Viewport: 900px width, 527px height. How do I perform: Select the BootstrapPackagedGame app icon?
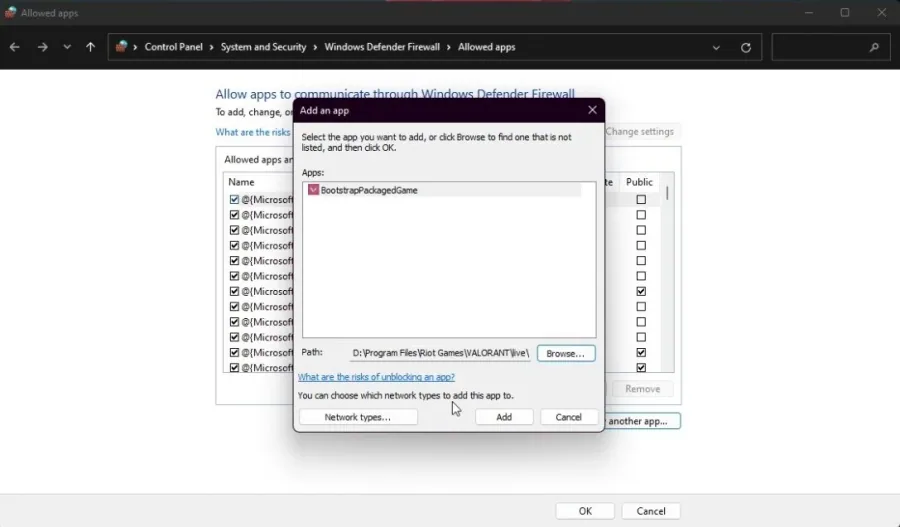pyautogui.click(x=313, y=190)
